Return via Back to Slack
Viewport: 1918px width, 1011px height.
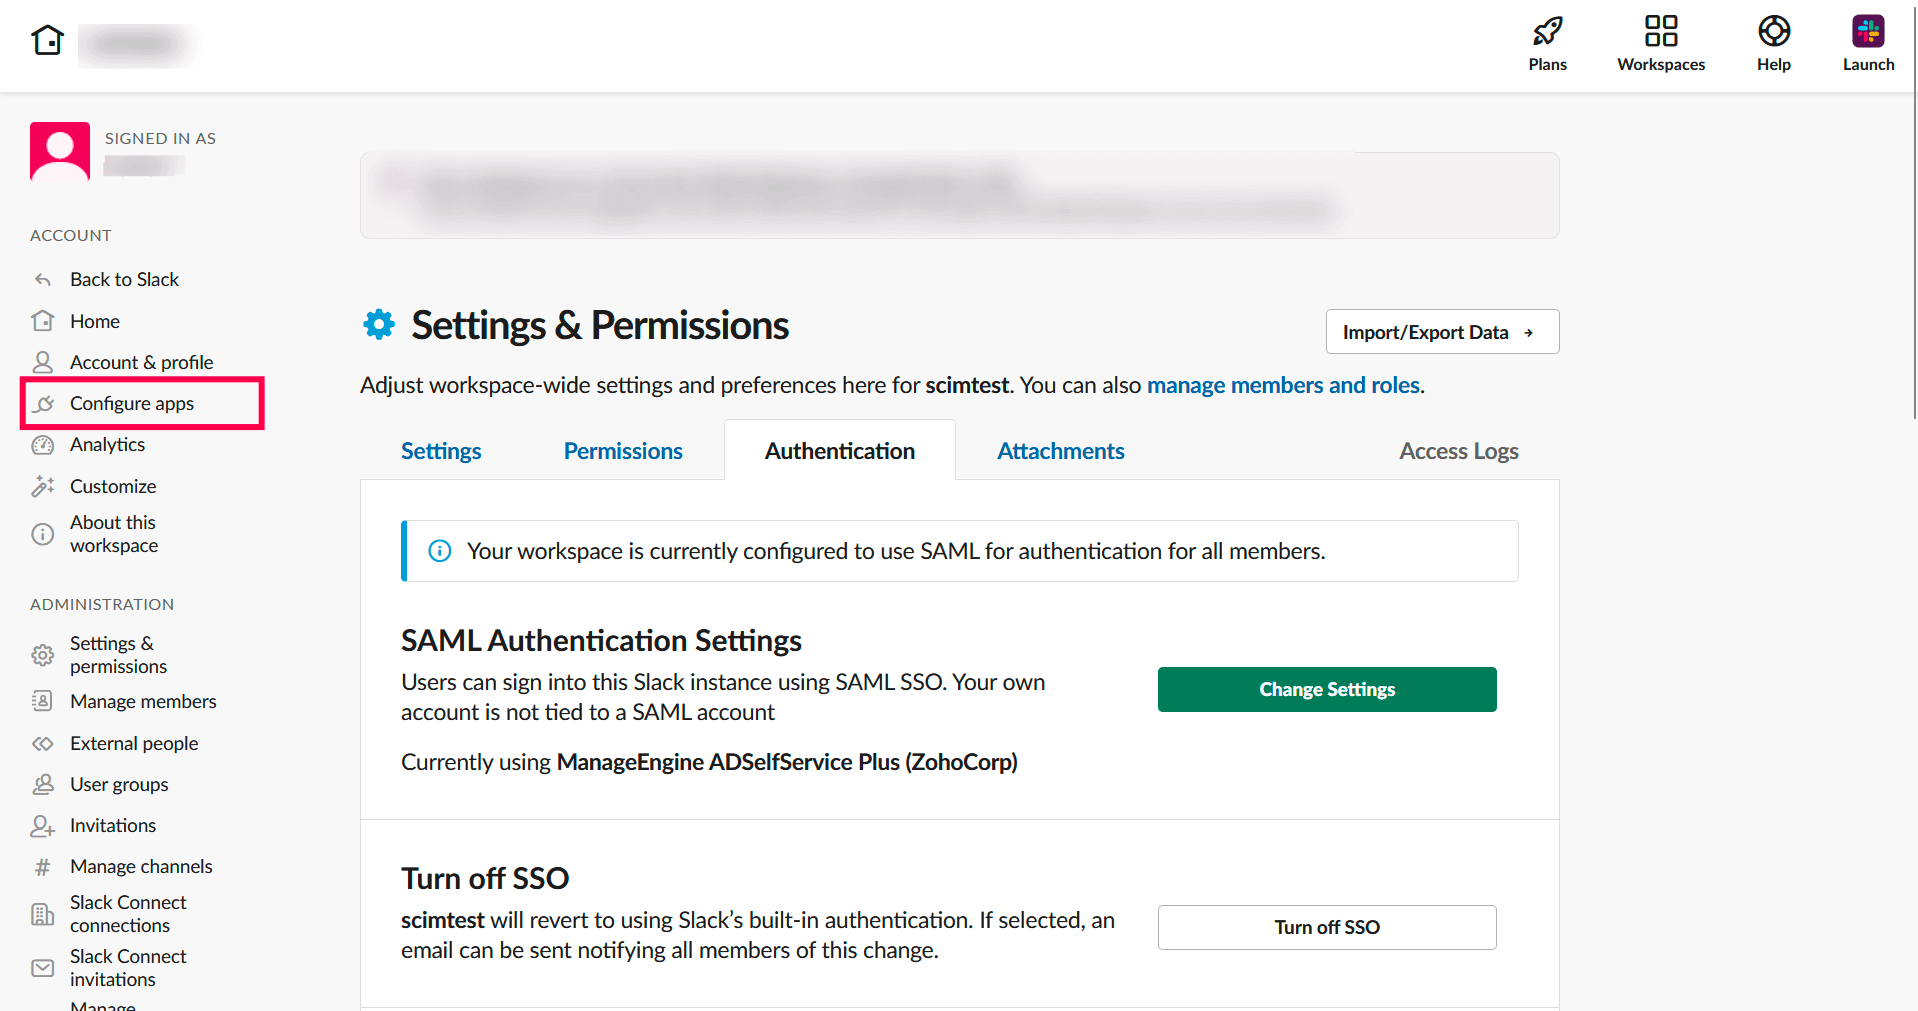[x=124, y=279]
